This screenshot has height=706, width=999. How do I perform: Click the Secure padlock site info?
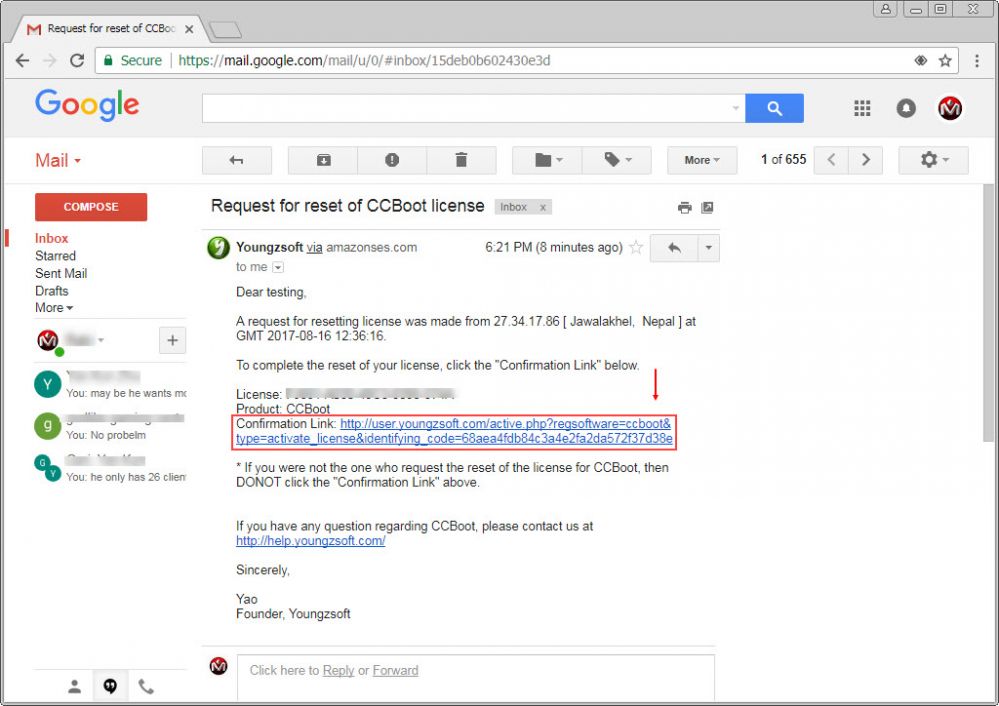click(x=133, y=61)
